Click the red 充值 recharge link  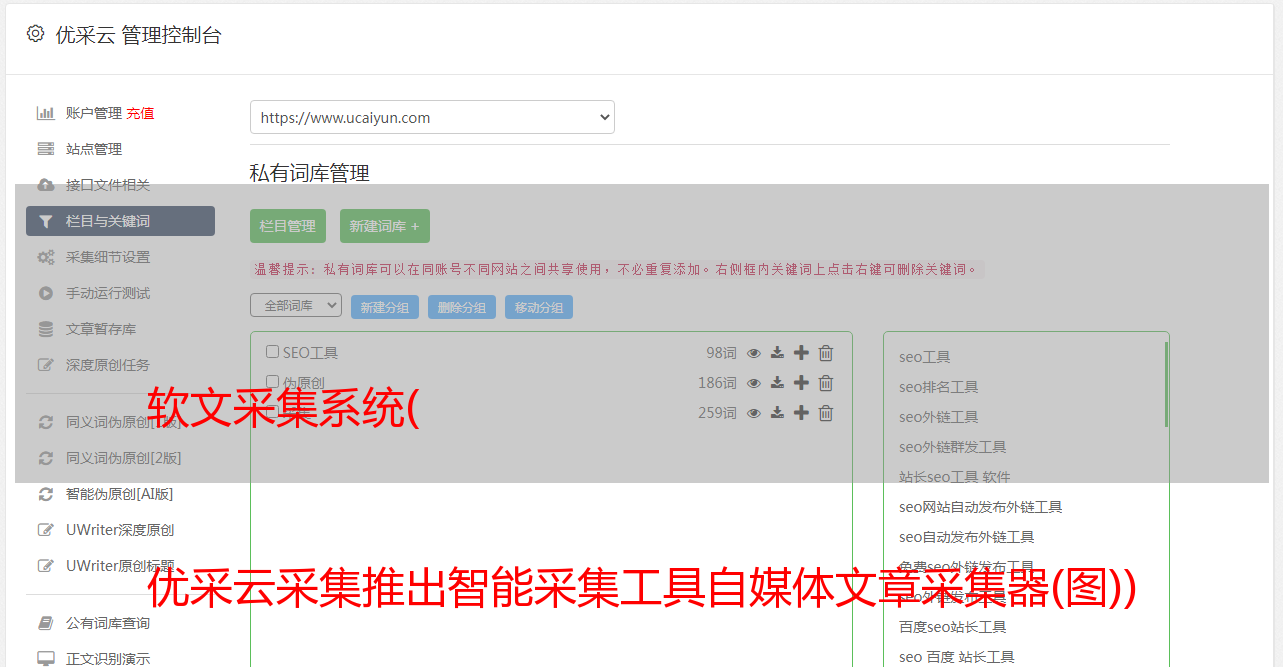click(x=140, y=113)
